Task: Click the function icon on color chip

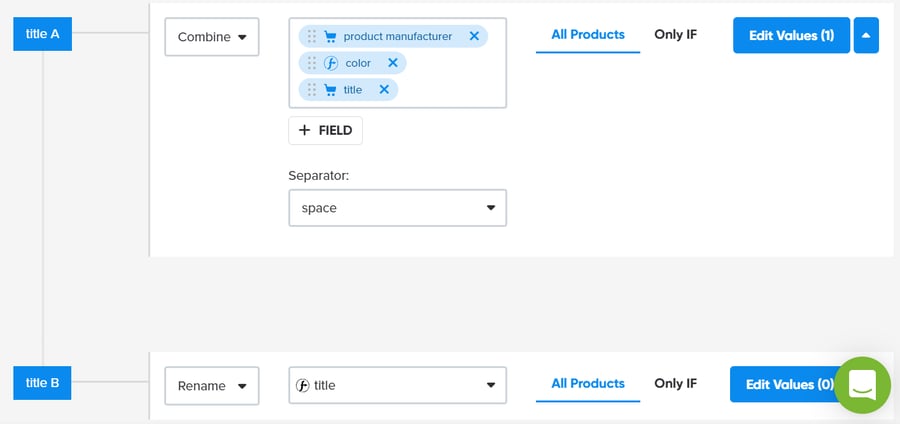Action: click(331, 63)
